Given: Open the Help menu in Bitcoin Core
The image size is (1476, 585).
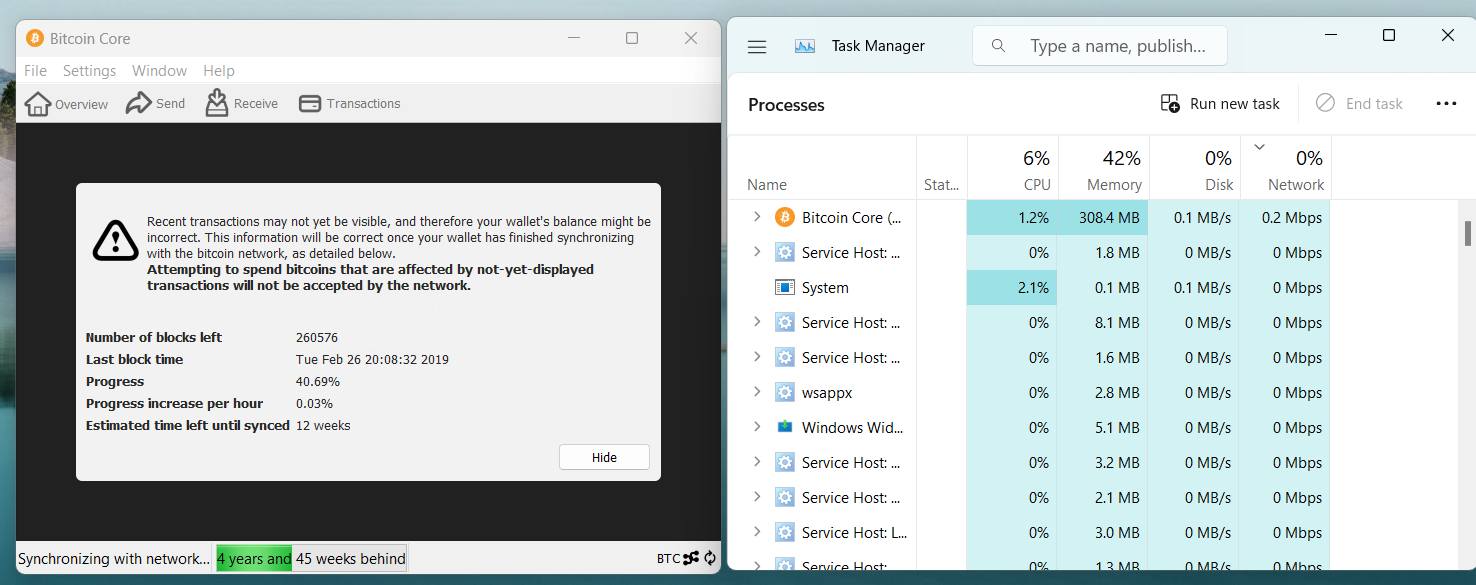Looking at the screenshot, I should click(x=218, y=71).
